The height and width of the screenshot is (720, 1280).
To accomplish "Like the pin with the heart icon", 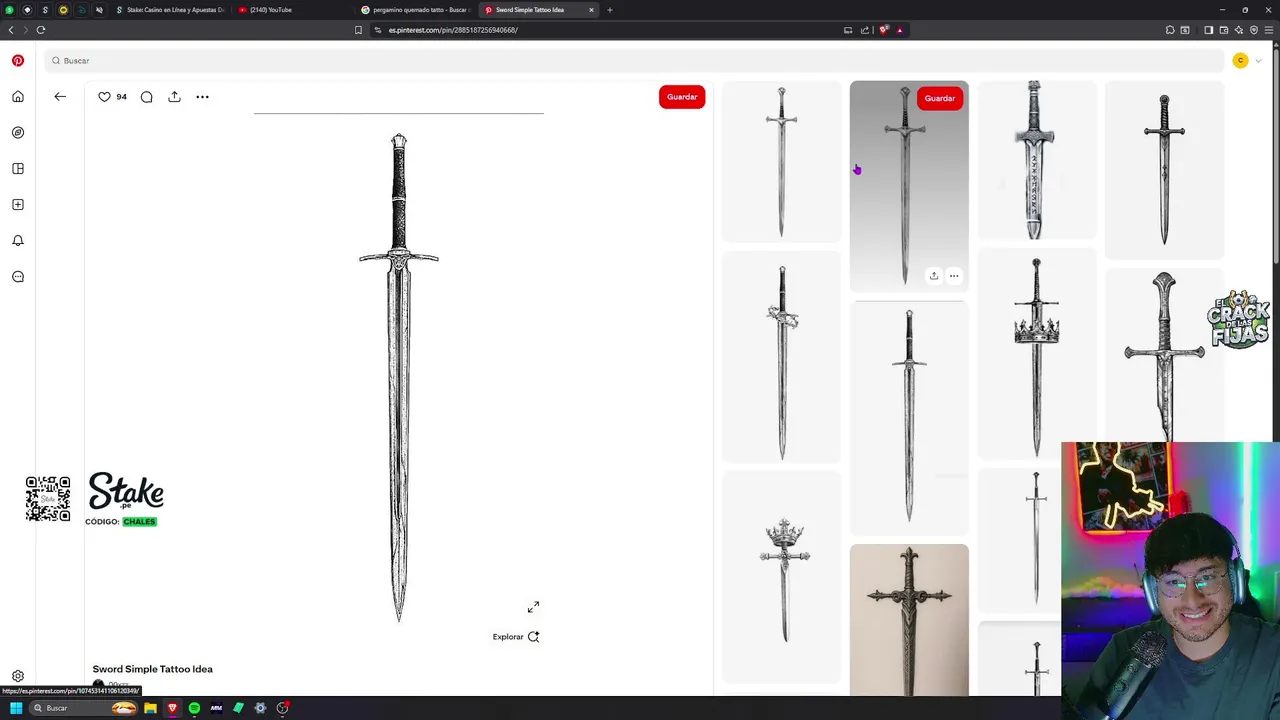I will click(x=104, y=97).
